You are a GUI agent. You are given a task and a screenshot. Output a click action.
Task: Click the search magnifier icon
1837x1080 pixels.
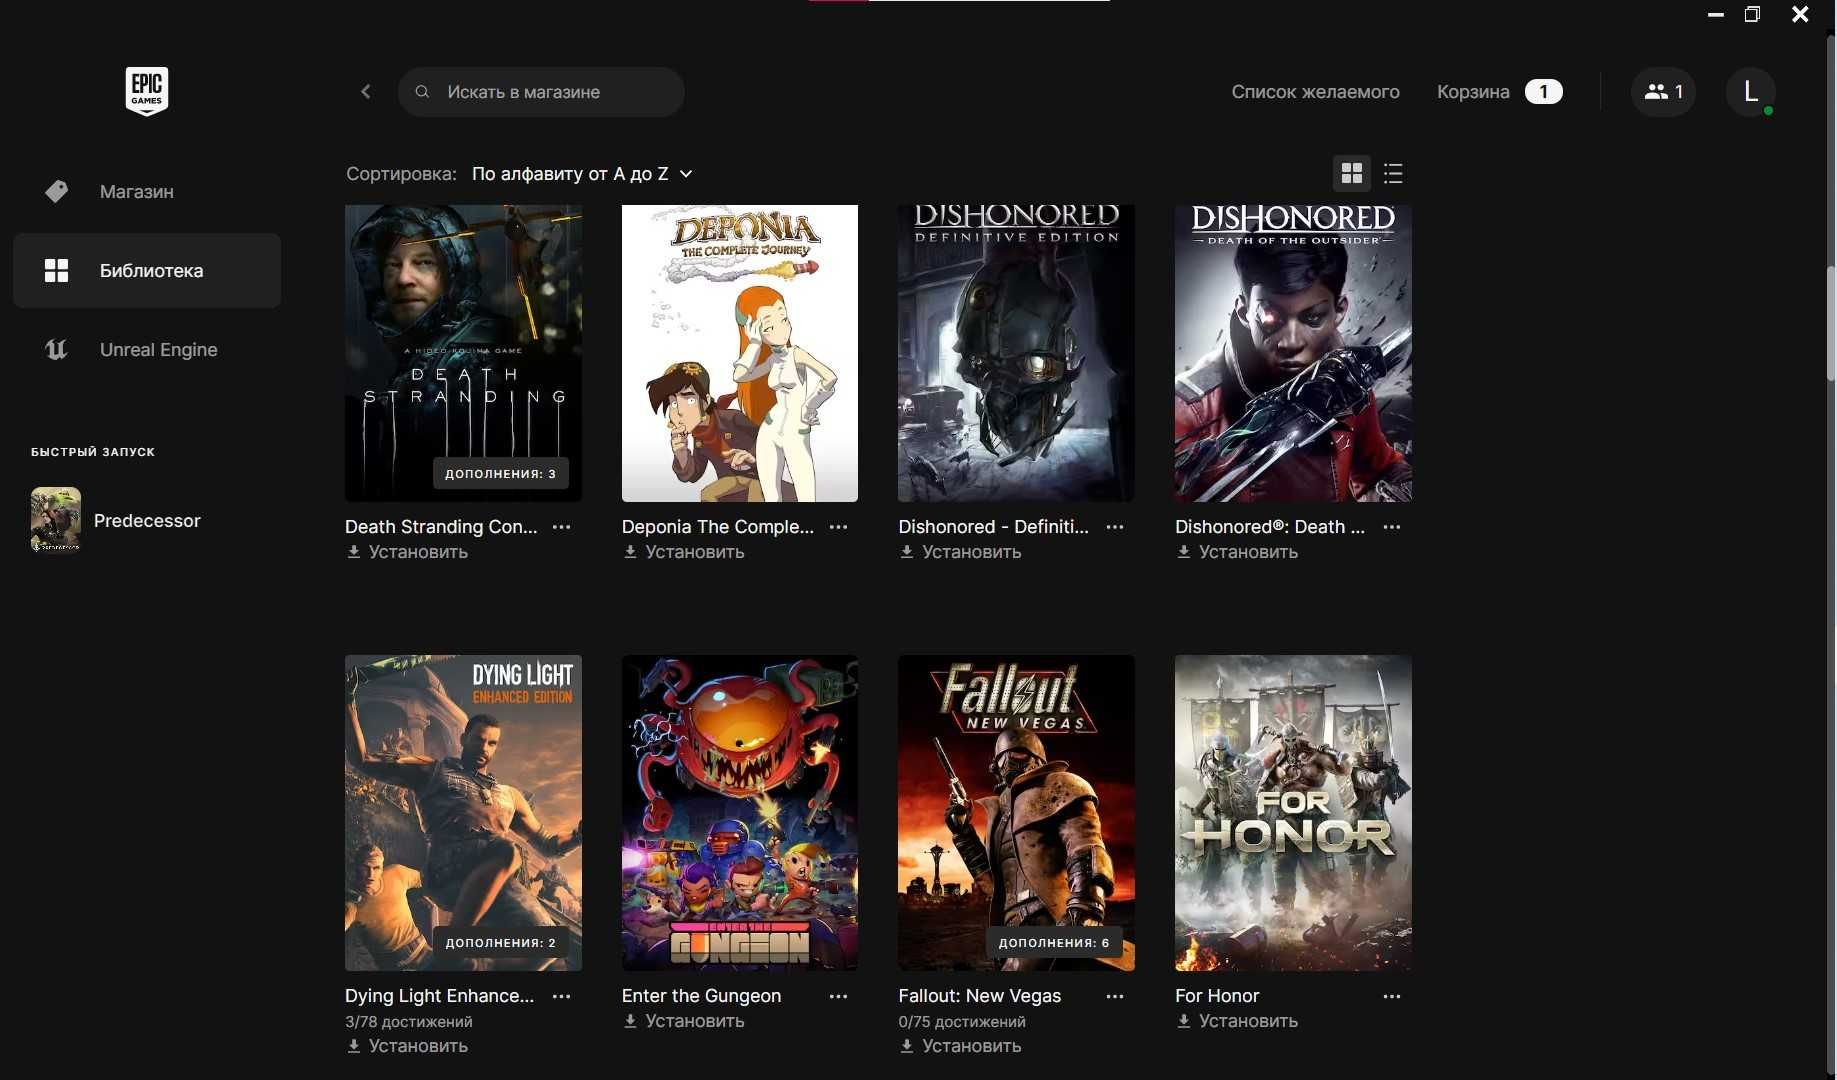click(422, 92)
